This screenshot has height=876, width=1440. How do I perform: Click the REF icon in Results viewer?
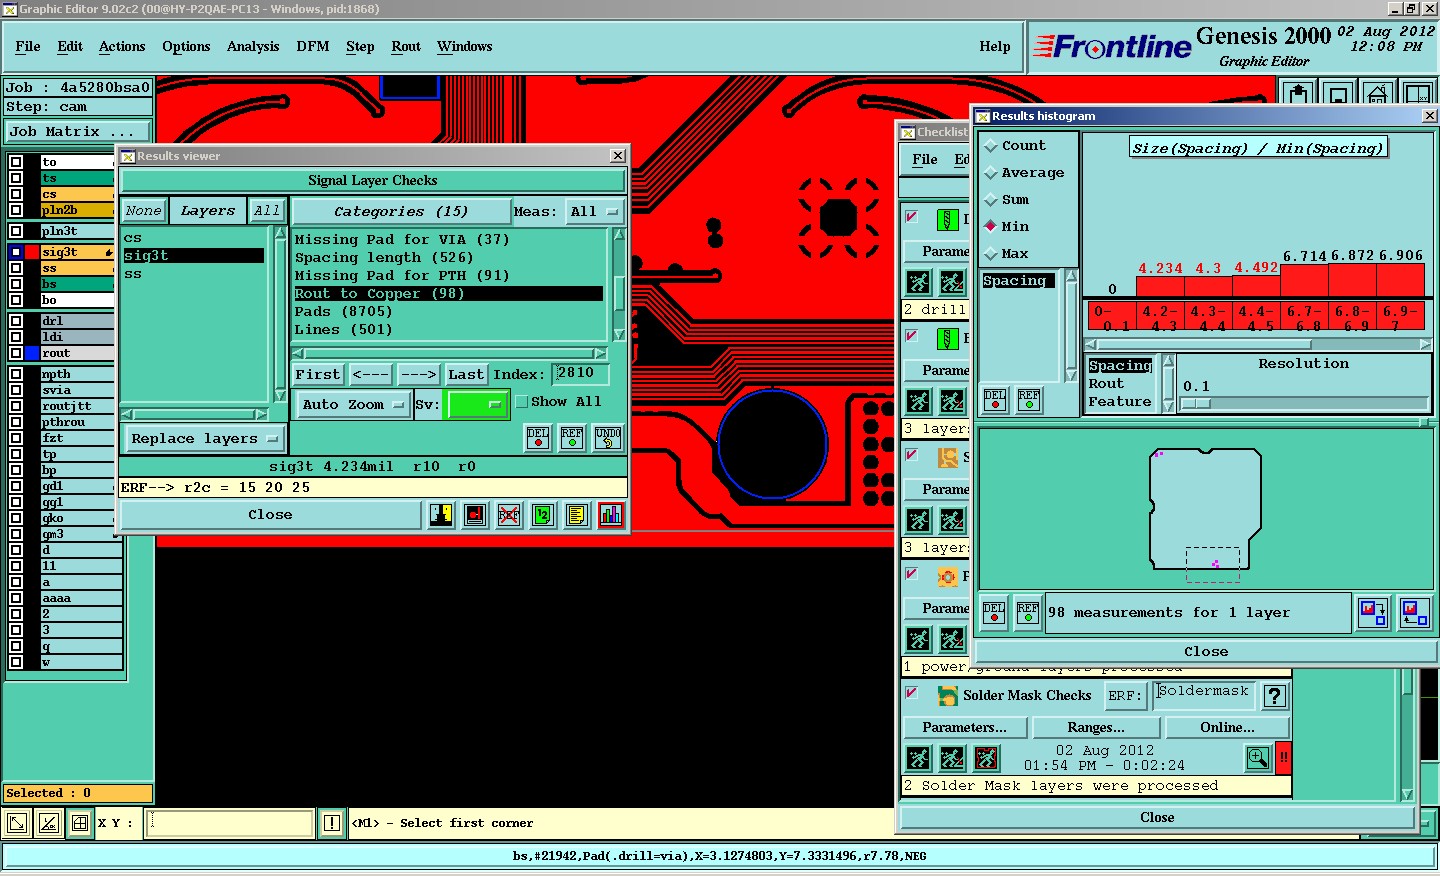[x=572, y=438]
